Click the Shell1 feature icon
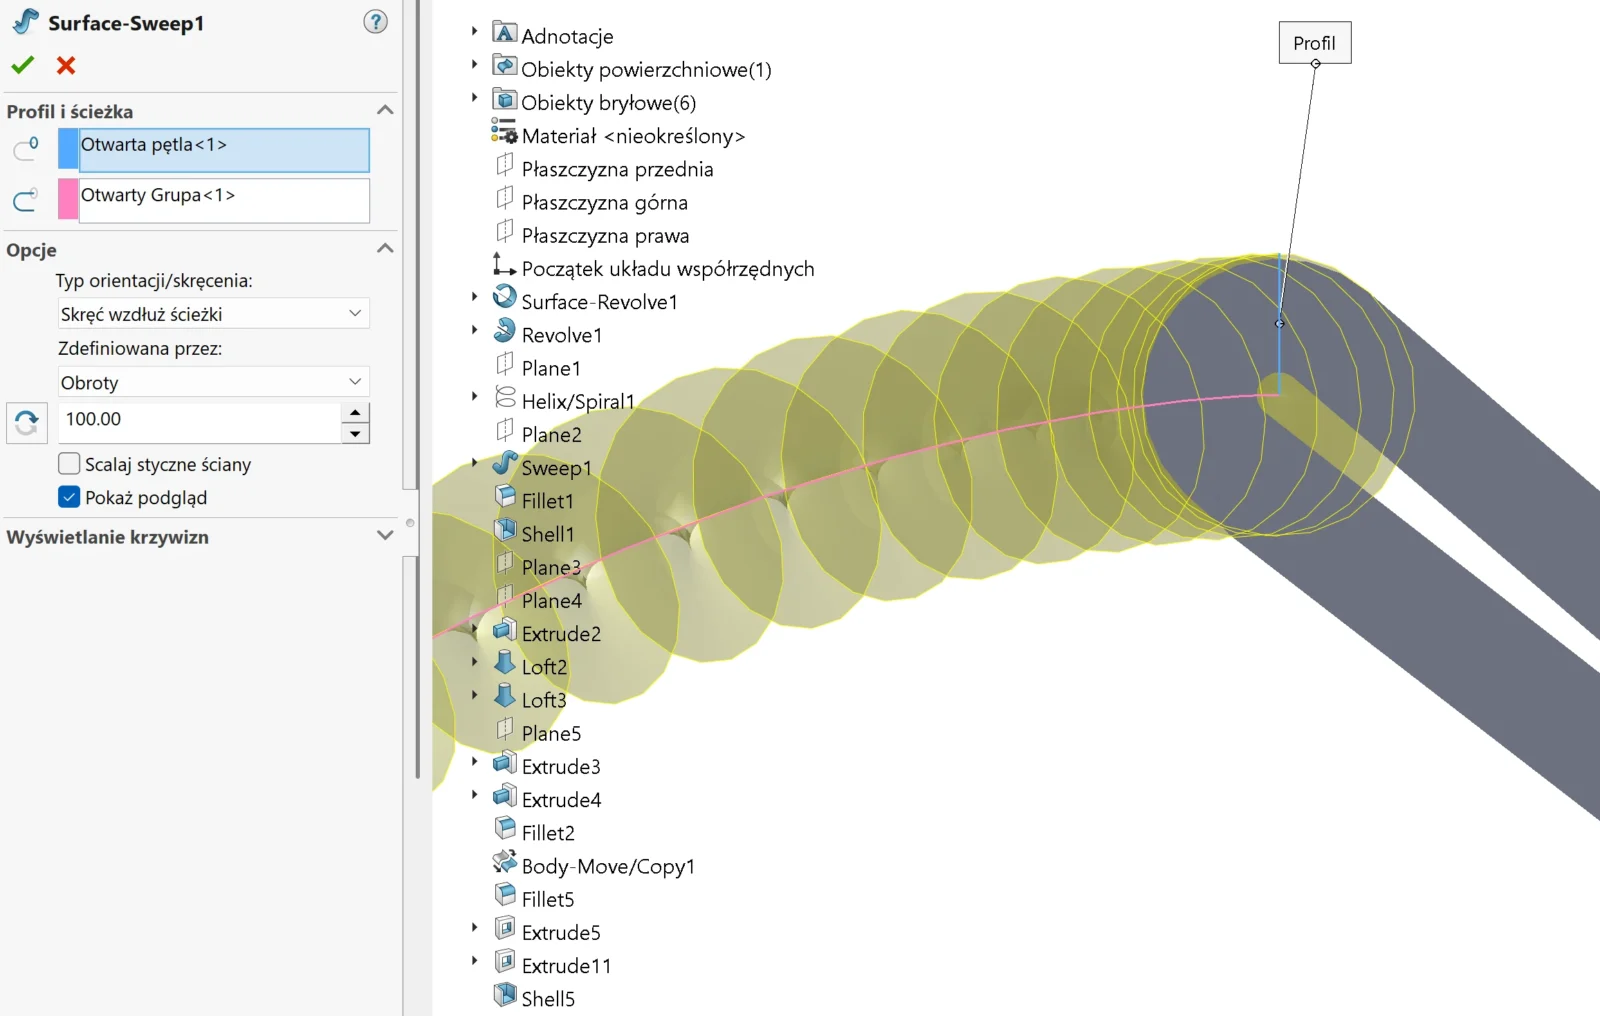1600x1016 pixels. 505,531
